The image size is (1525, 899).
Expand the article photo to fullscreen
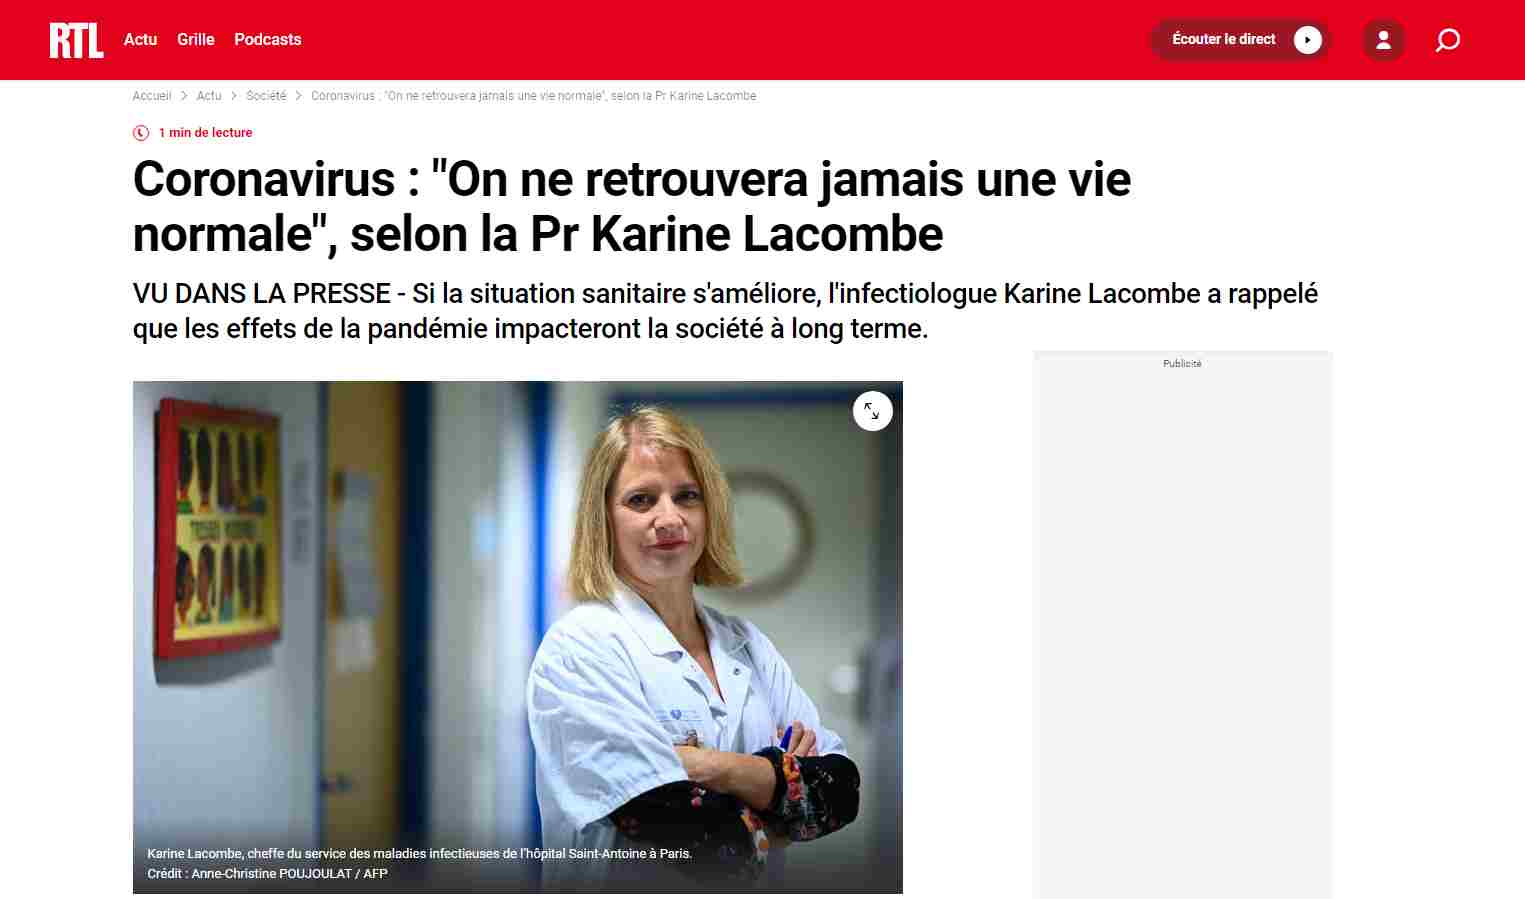872,411
